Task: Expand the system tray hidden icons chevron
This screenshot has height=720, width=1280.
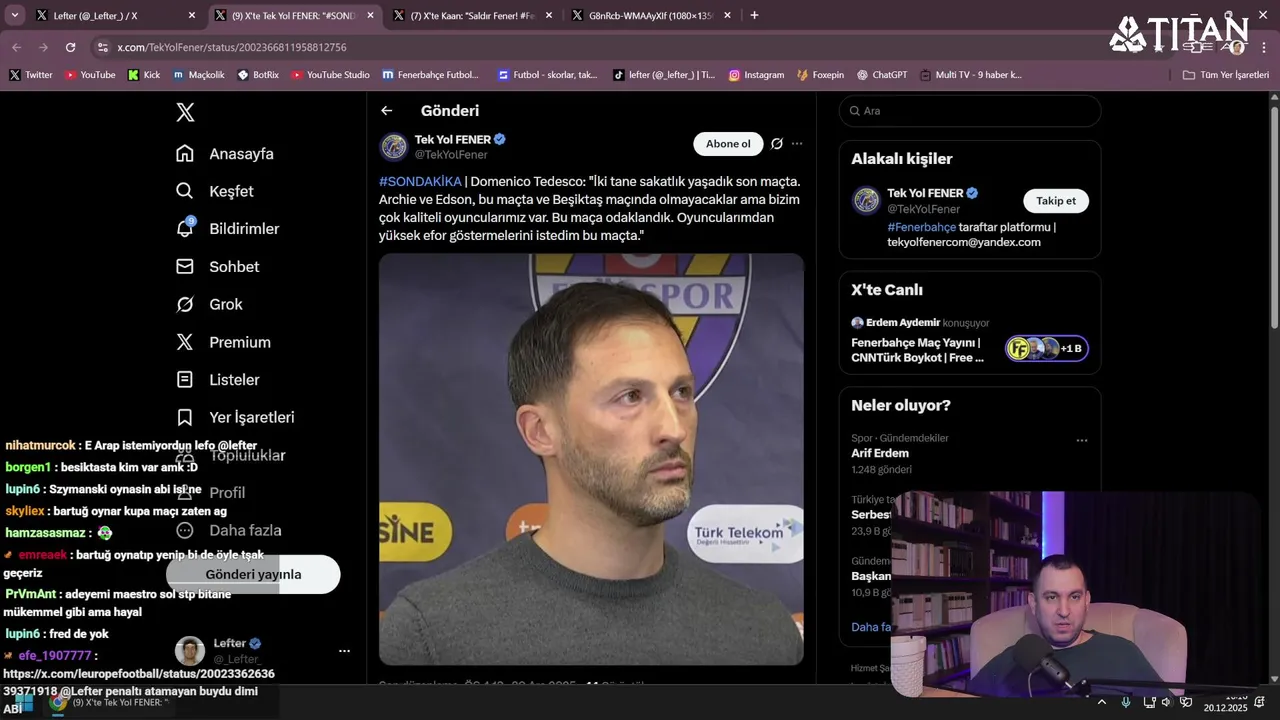Action: (x=1102, y=702)
